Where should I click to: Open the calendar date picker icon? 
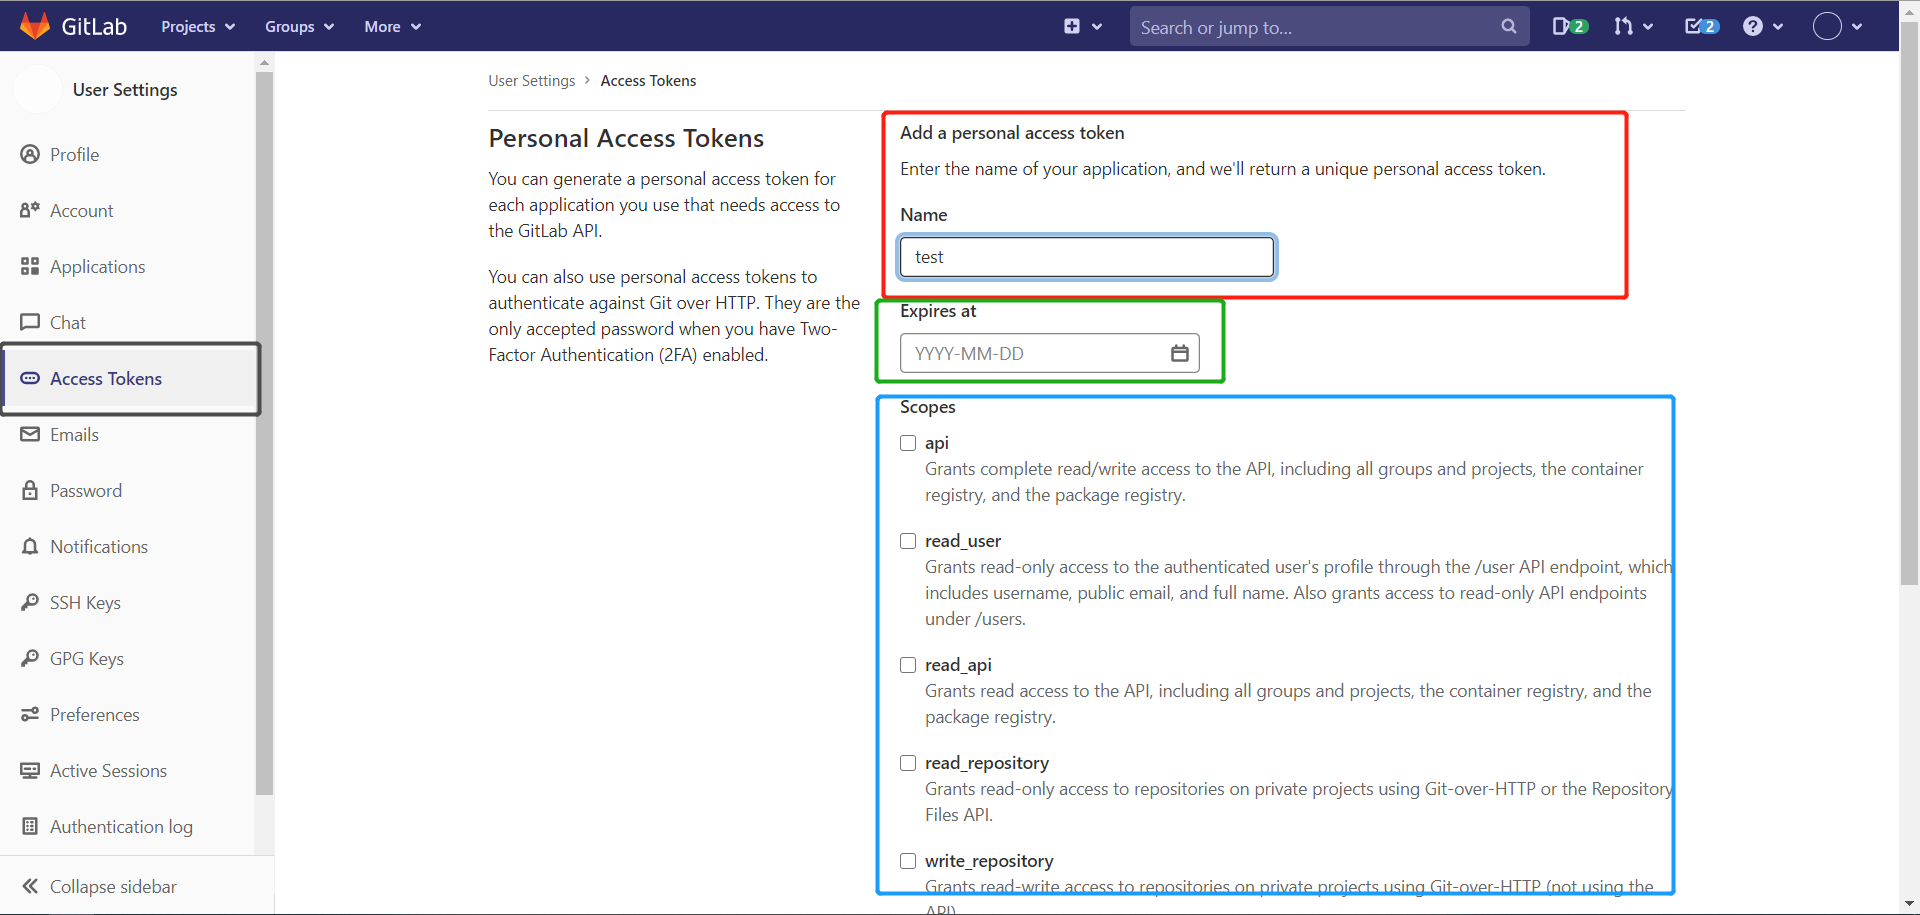(x=1180, y=353)
